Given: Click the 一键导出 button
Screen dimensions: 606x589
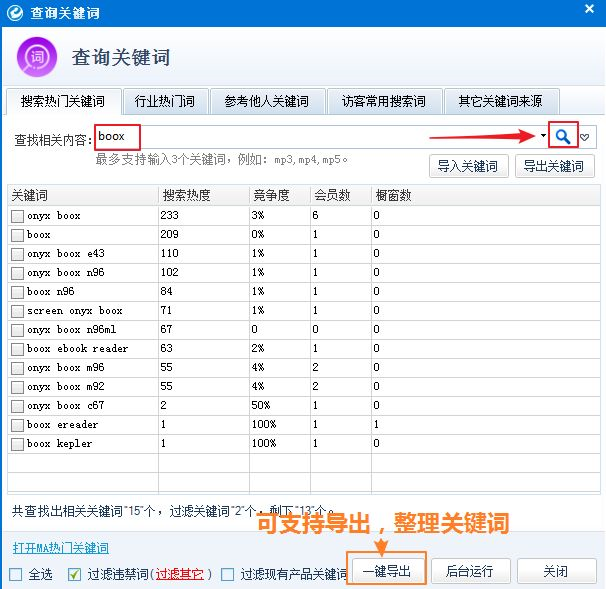Looking at the screenshot, I should pyautogui.click(x=386, y=570).
